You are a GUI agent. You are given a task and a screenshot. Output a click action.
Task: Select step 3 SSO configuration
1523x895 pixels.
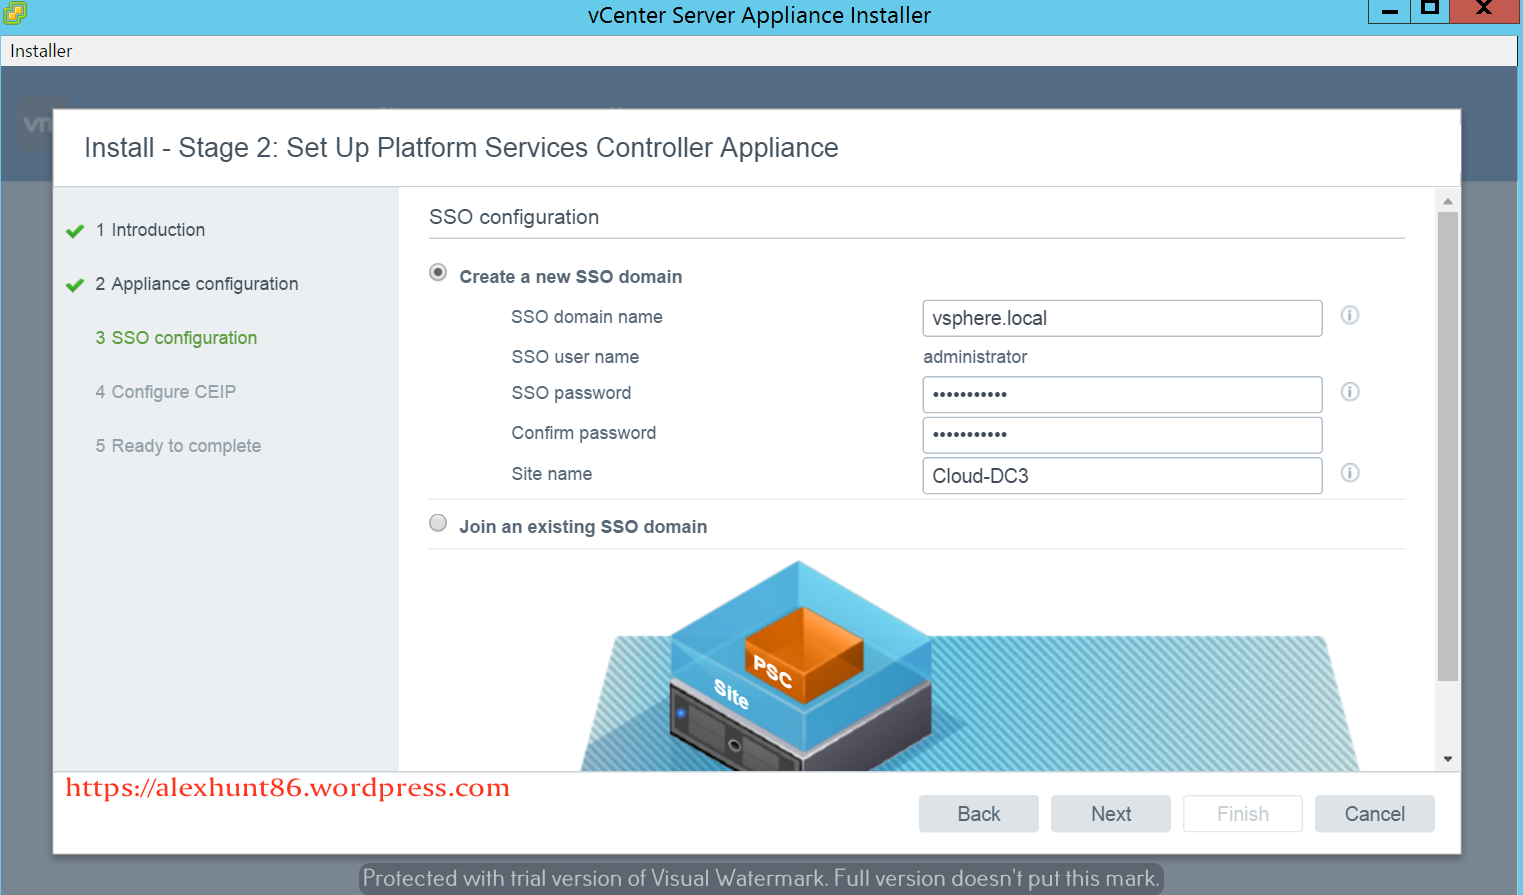pos(184,338)
